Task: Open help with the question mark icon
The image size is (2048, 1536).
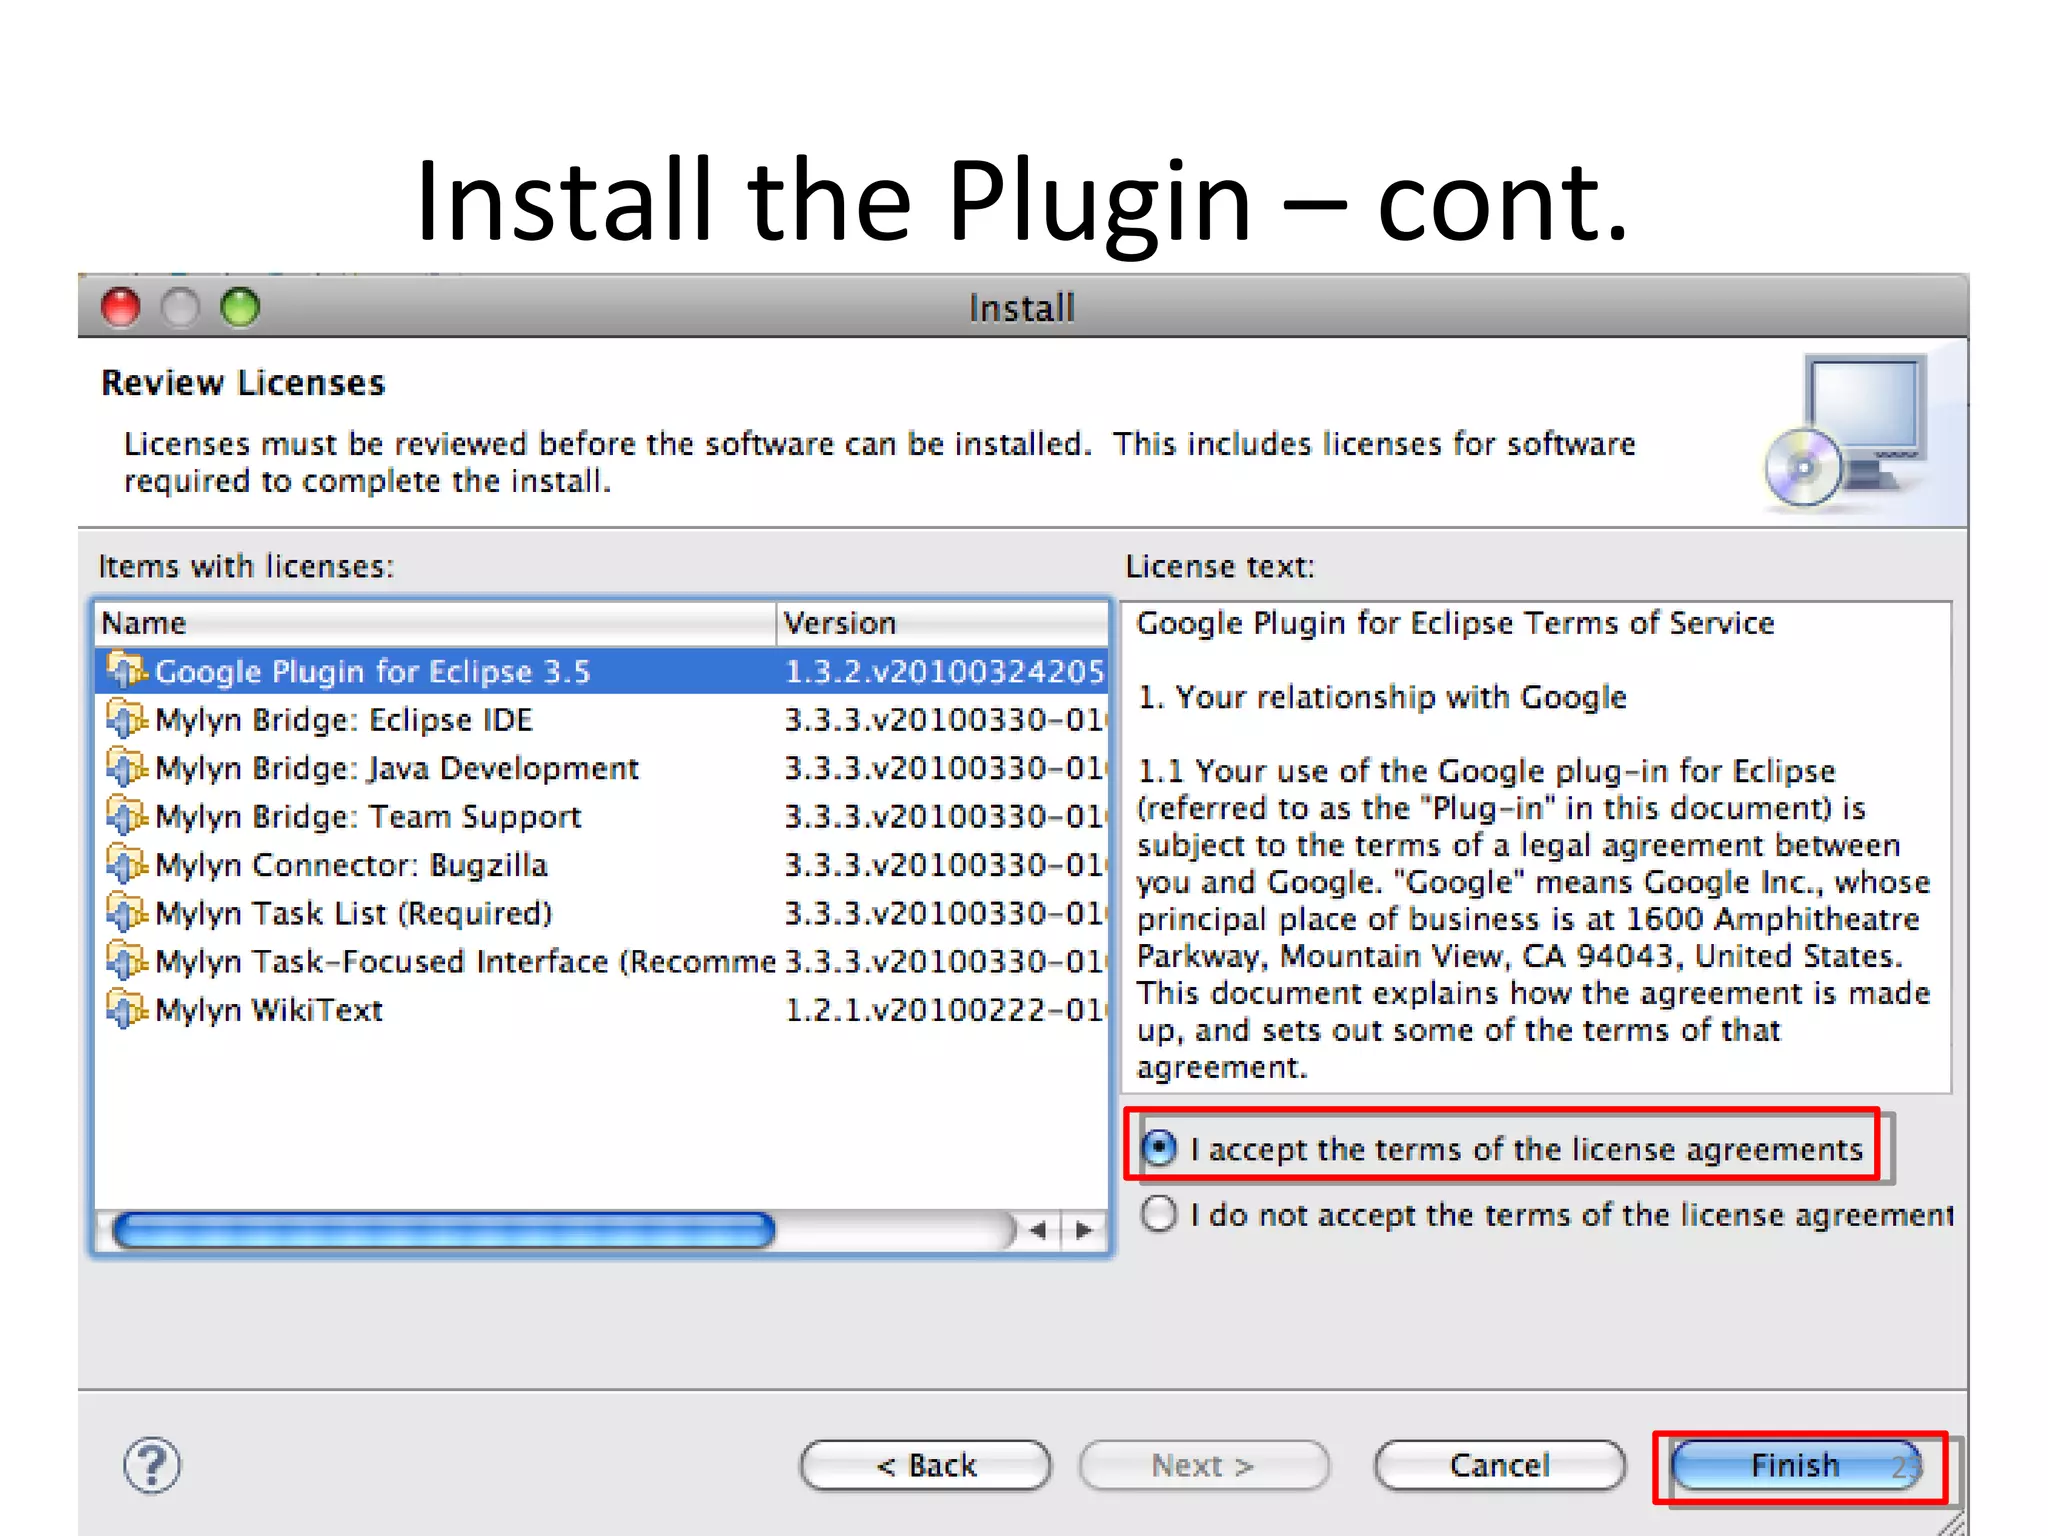Action: pyautogui.click(x=152, y=1465)
